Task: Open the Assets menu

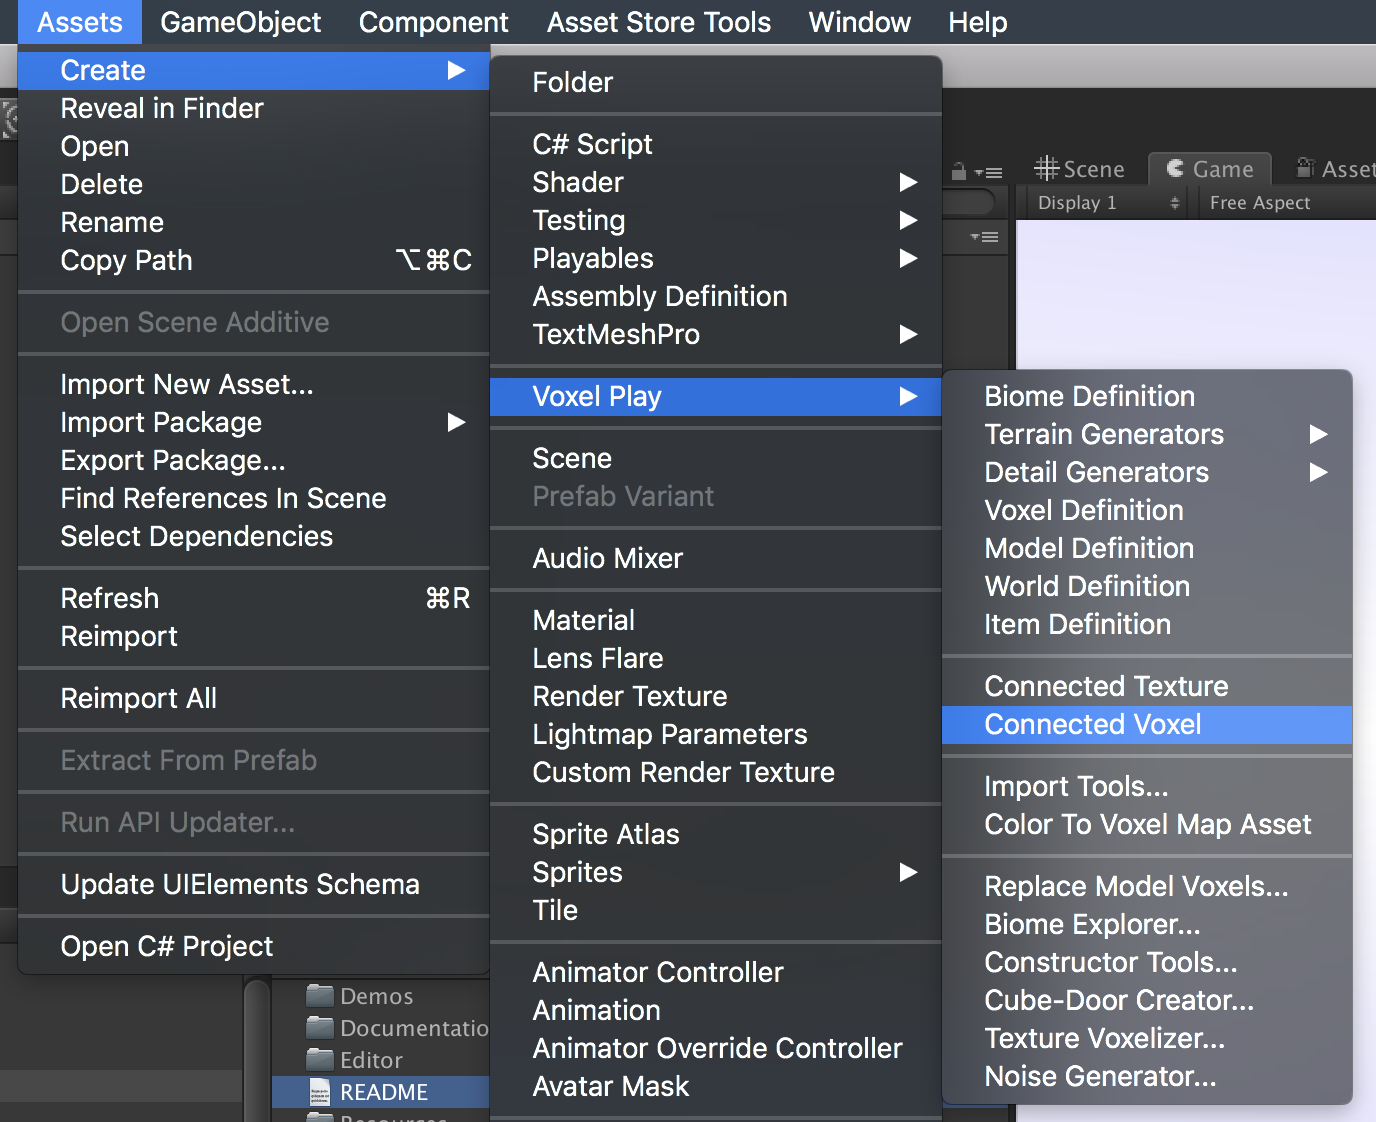Action: coord(80,22)
